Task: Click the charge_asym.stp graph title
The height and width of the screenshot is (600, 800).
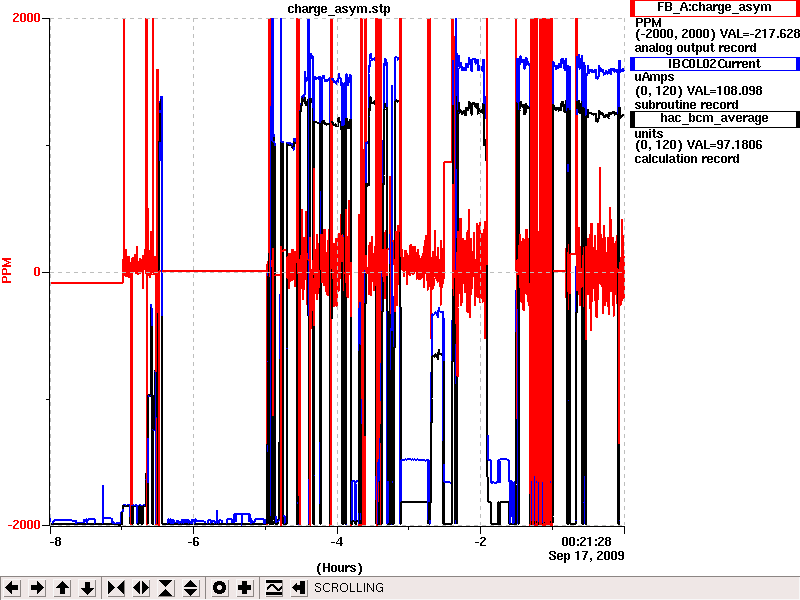Action: pos(339,9)
